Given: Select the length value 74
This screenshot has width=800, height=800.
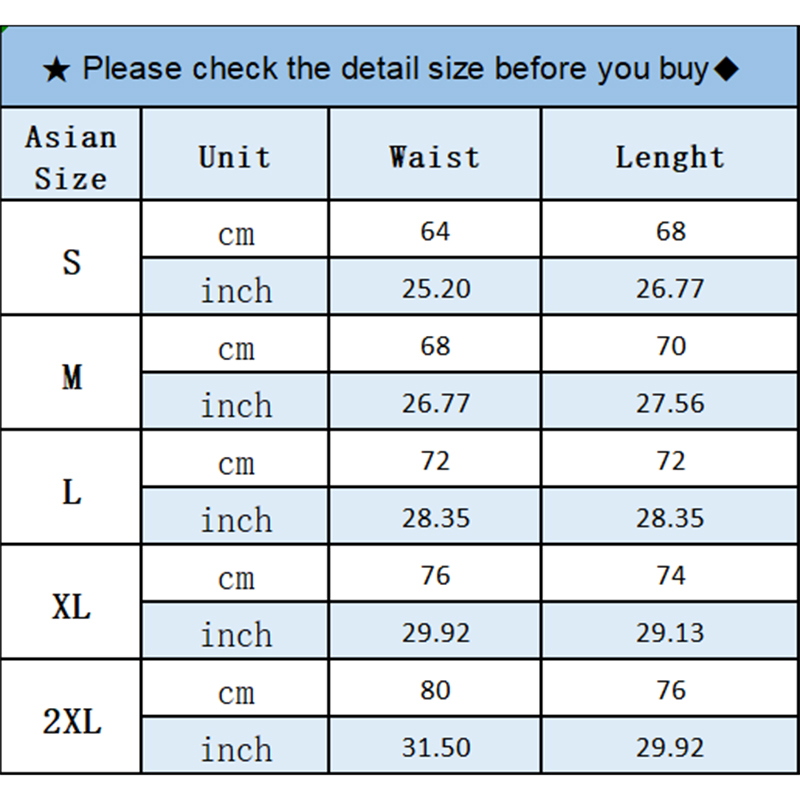Looking at the screenshot, I should tap(670, 576).
